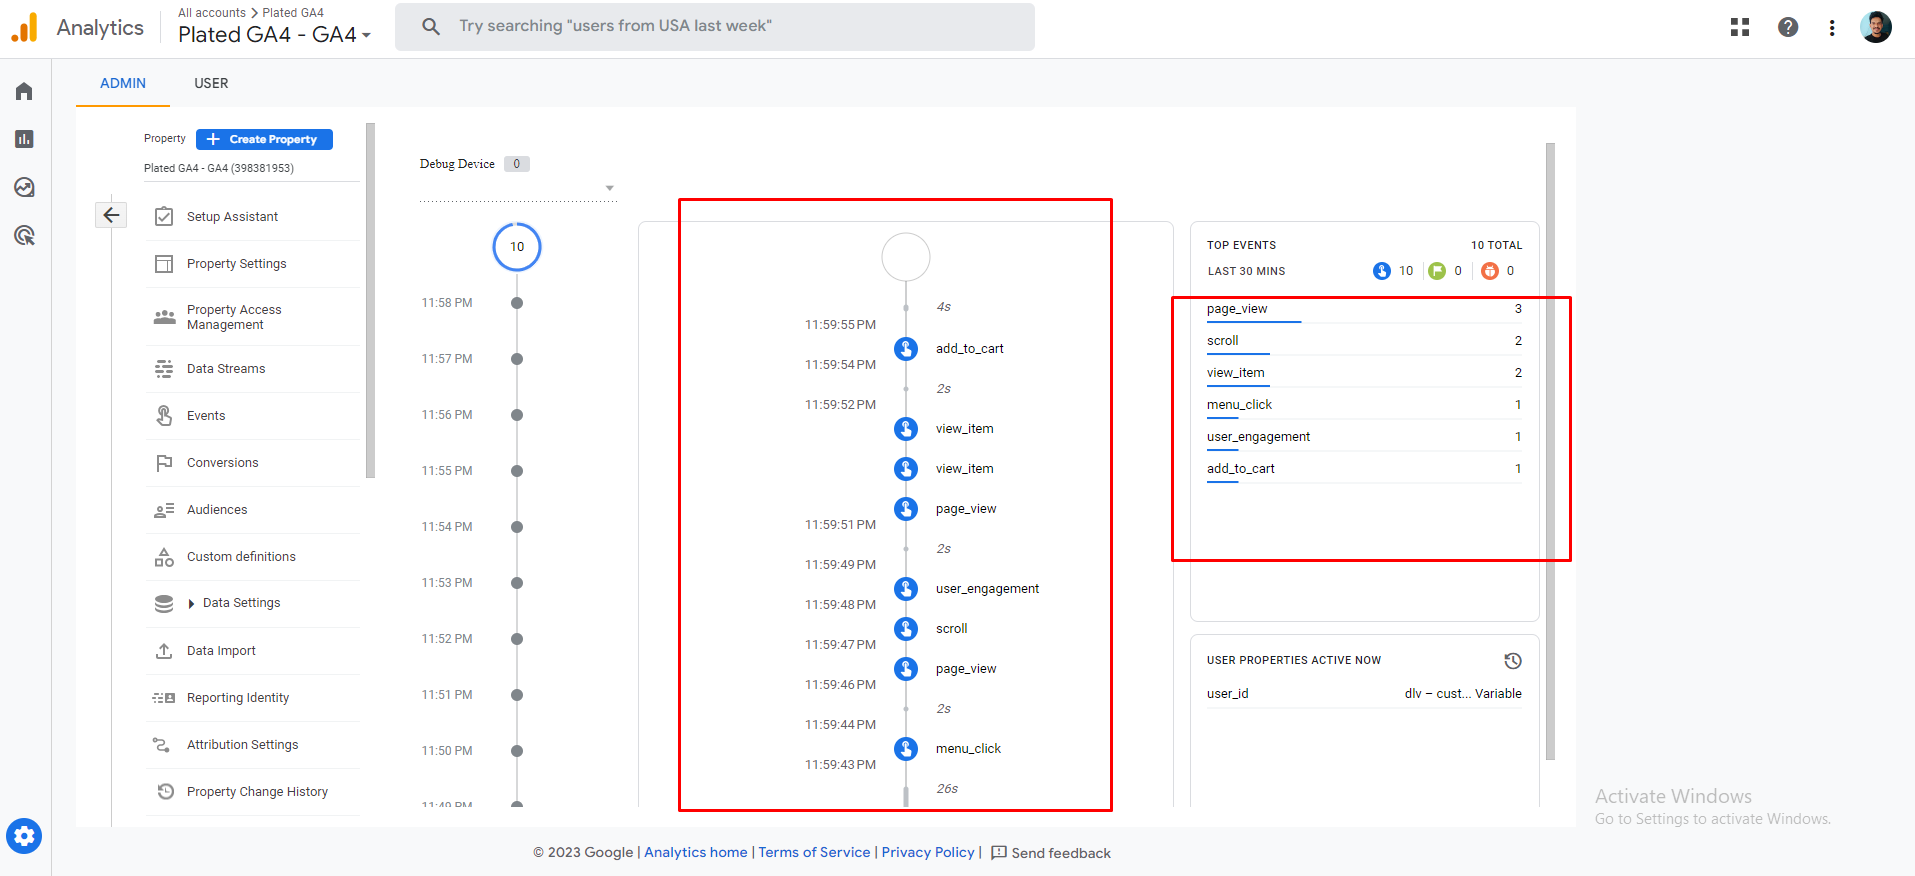
Task: Click the user properties history icon
Action: [x=1512, y=661]
